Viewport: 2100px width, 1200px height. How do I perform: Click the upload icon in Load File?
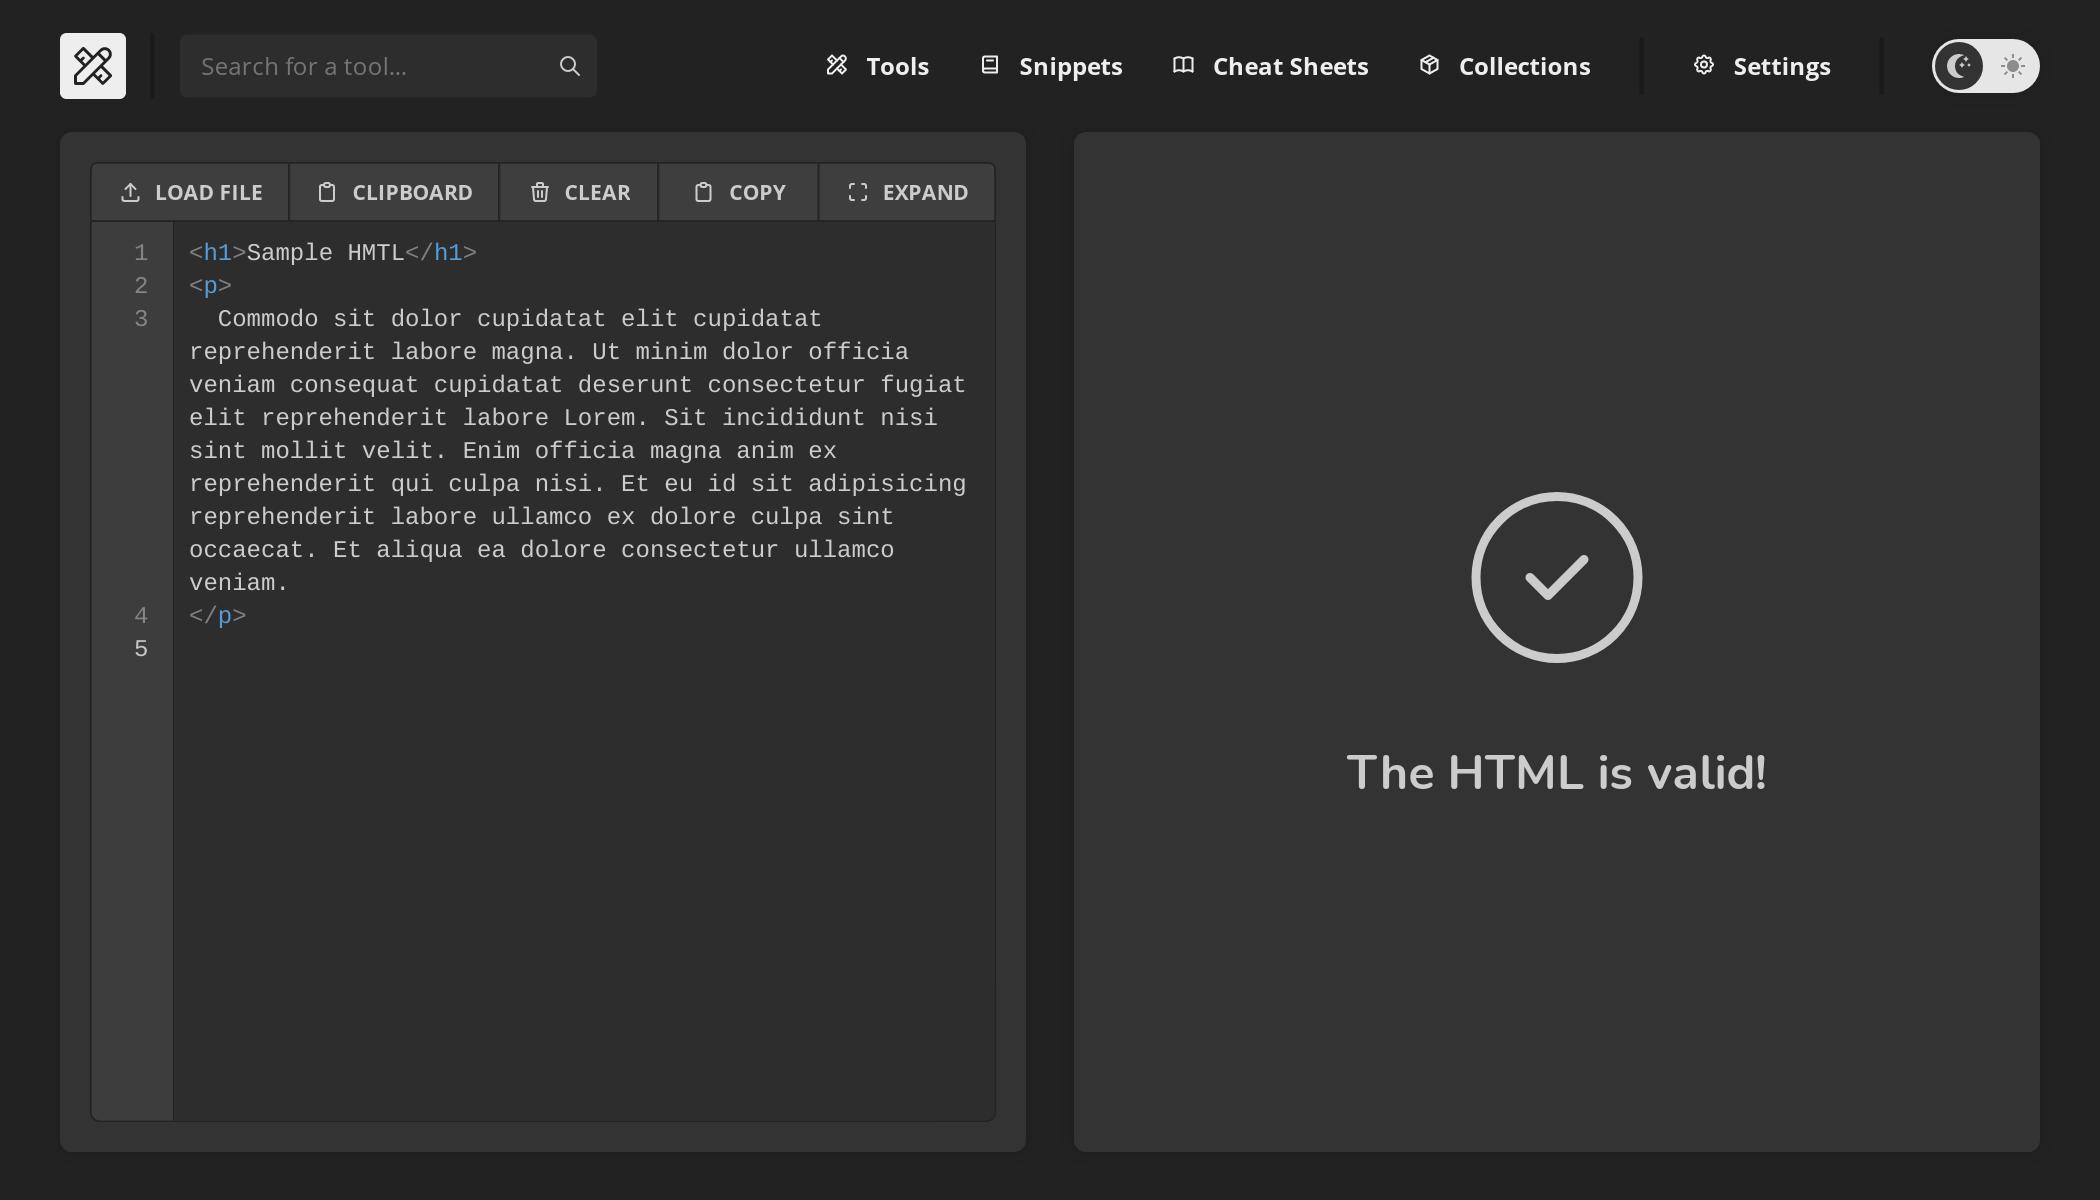click(x=130, y=192)
